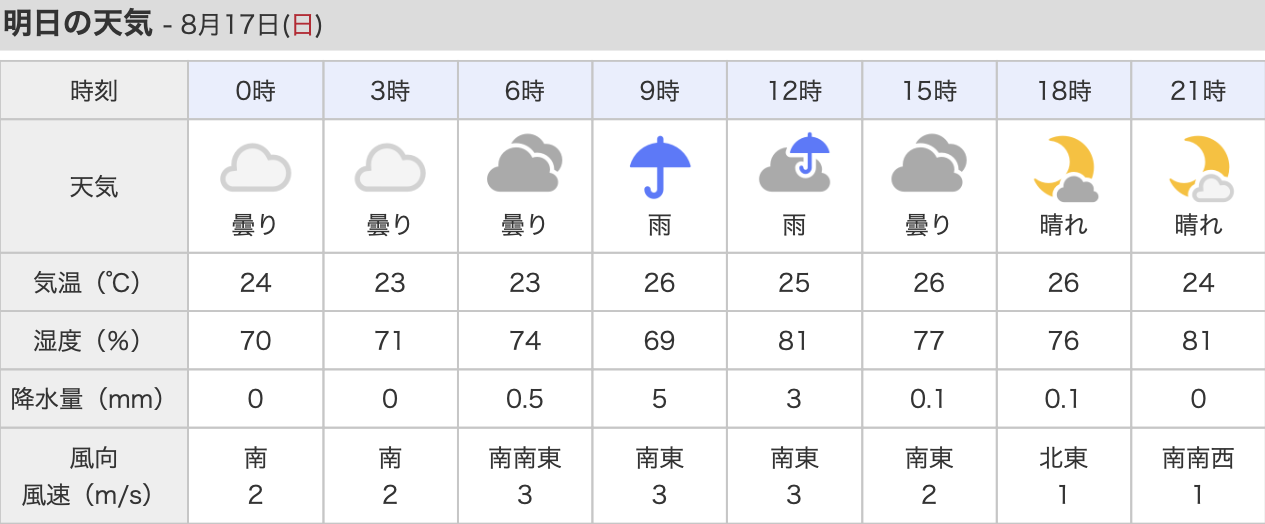The image size is (1265, 524).
Task: Click the 降水量（mm） row label
Action: (x=95, y=399)
